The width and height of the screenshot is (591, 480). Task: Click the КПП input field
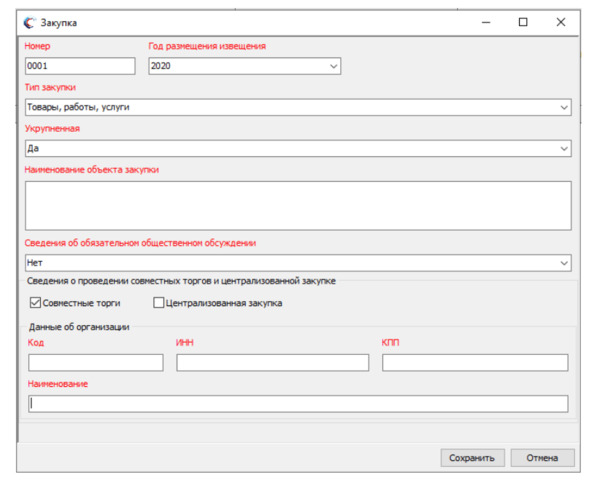click(475, 362)
